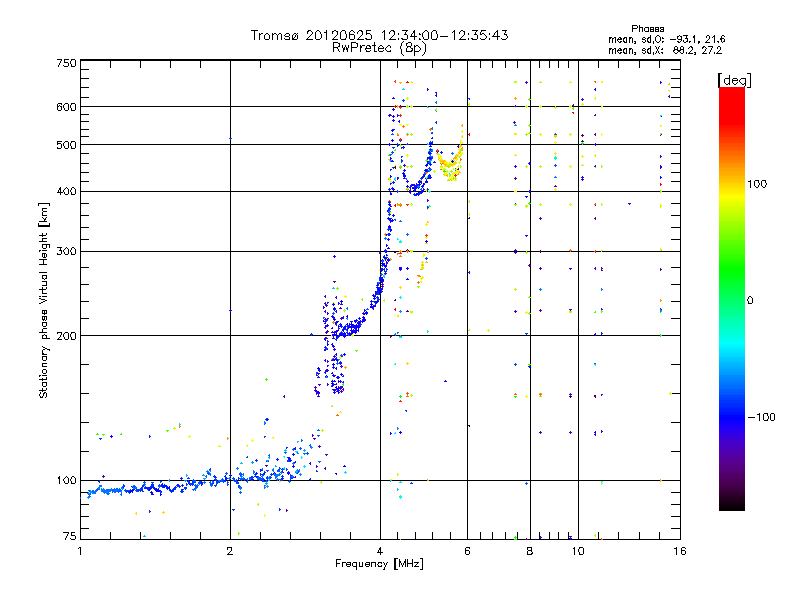
Task: Click the y-axis tick label "200"
Action: pyautogui.click(x=66, y=336)
